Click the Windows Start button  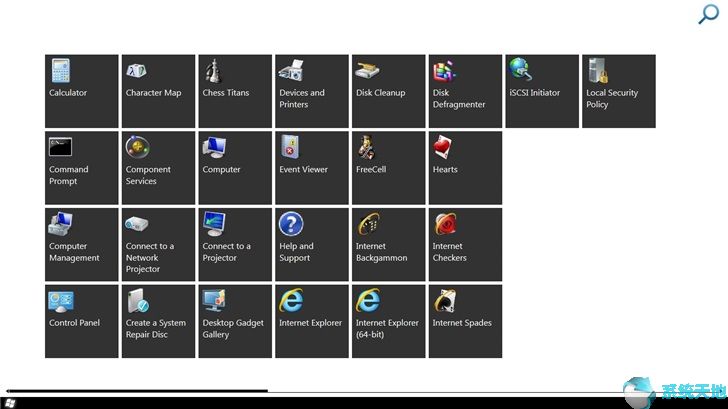pos(10,403)
